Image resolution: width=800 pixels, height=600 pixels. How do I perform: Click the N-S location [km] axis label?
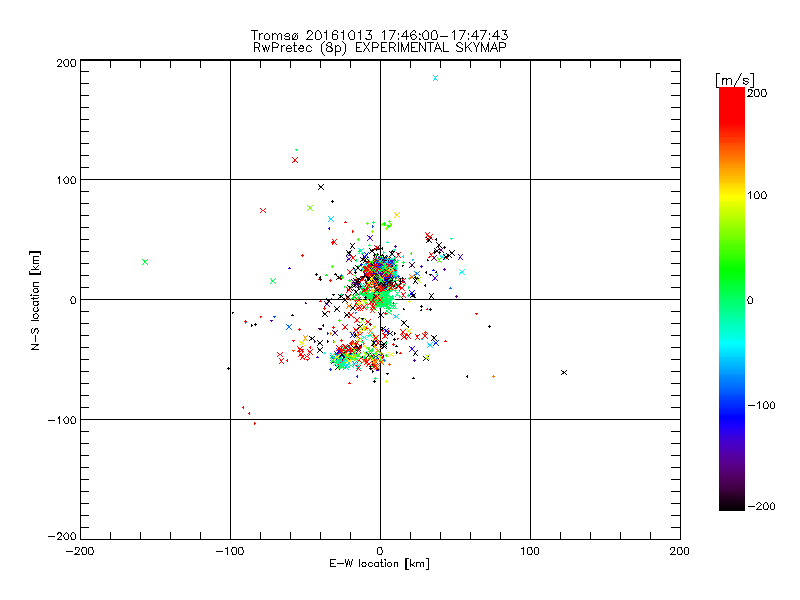35,299
